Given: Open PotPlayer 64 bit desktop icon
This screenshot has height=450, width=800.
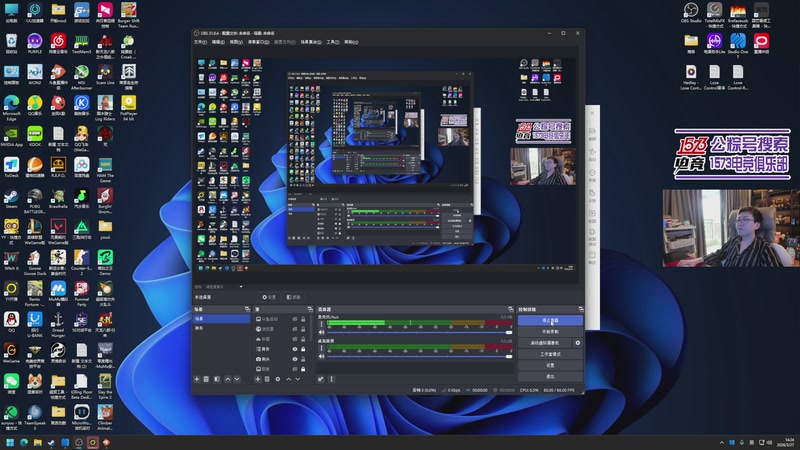Looking at the screenshot, I should [129, 106].
